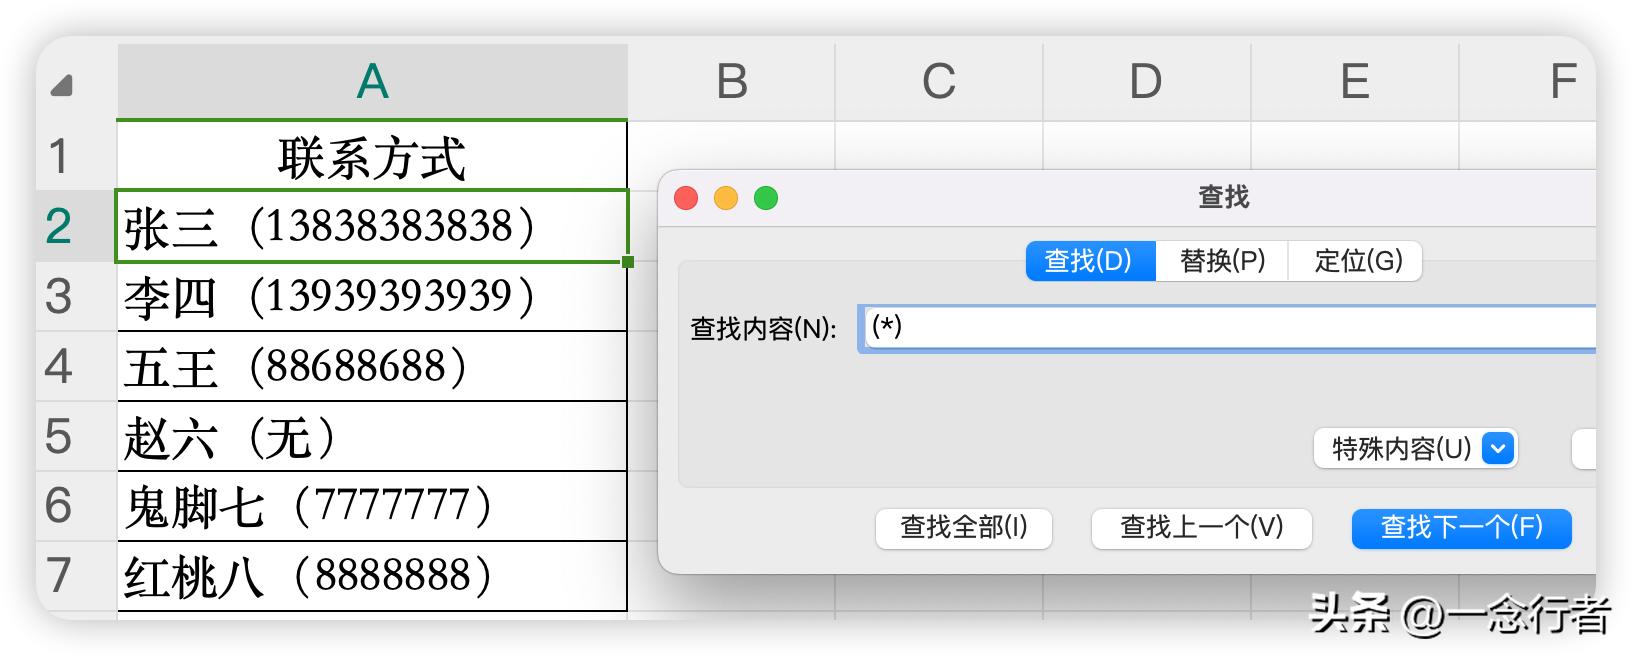Click the 查找下一个(F) button
This screenshot has width=1632, height=656.
pyautogui.click(x=1461, y=528)
